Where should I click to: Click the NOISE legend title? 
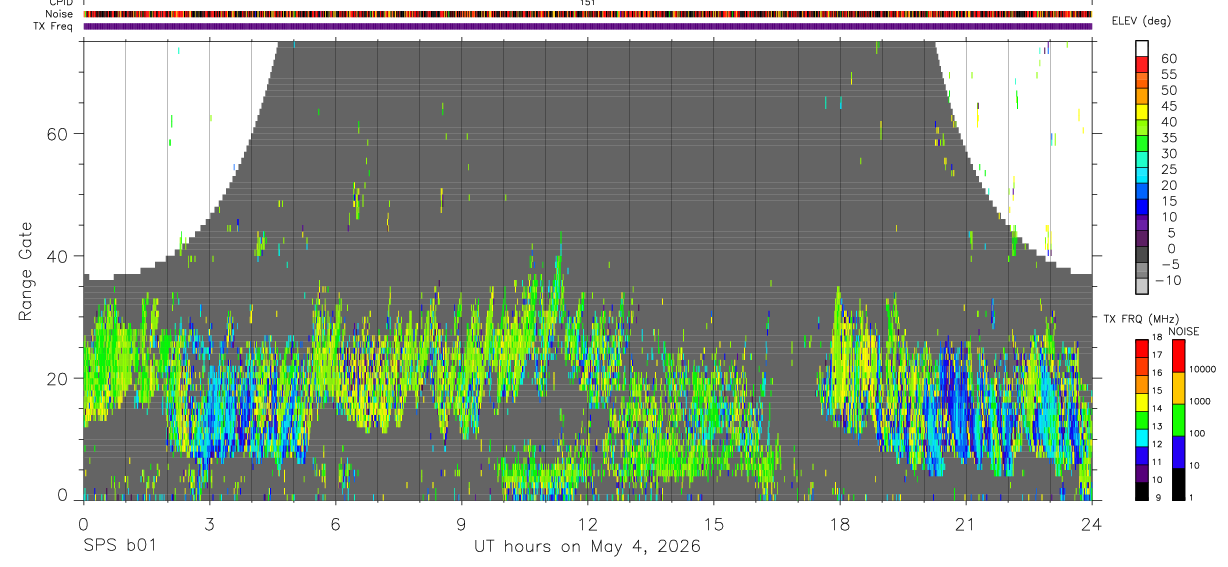[1185, 331]
